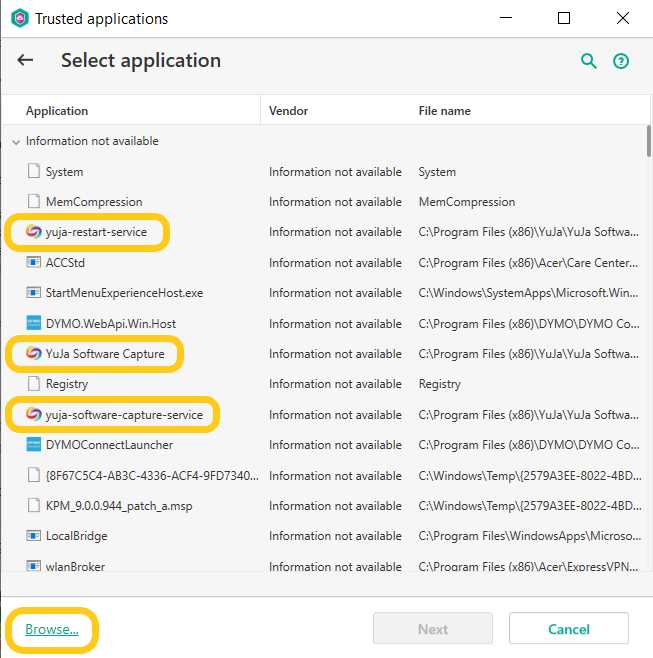Image resolution: width=653 pixels, height=658 pixels.
Task: Click the Next button
Action: click(433, 629)
